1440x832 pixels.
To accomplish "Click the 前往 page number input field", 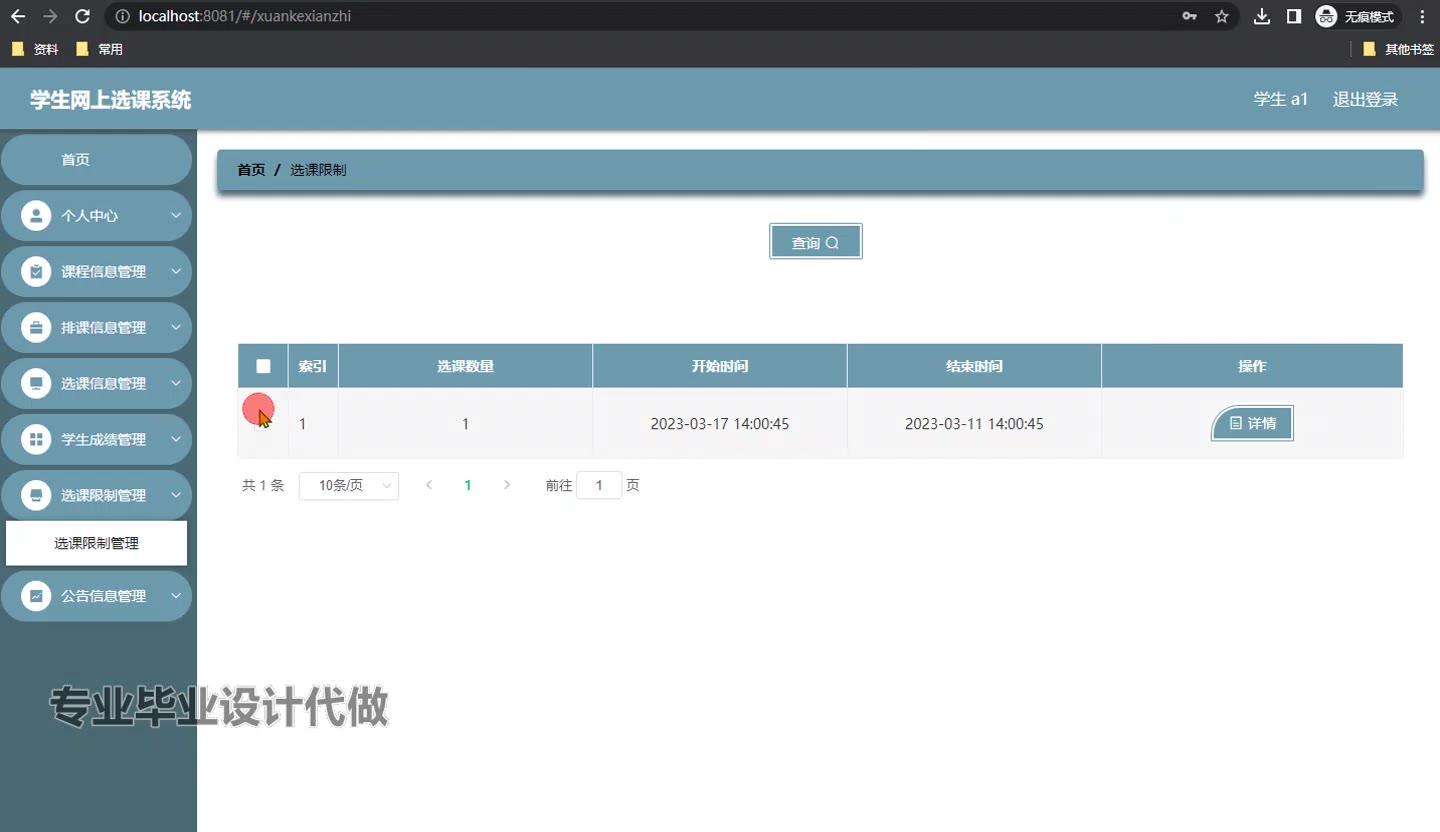I will pyautogui.click(x=600, y=485).
